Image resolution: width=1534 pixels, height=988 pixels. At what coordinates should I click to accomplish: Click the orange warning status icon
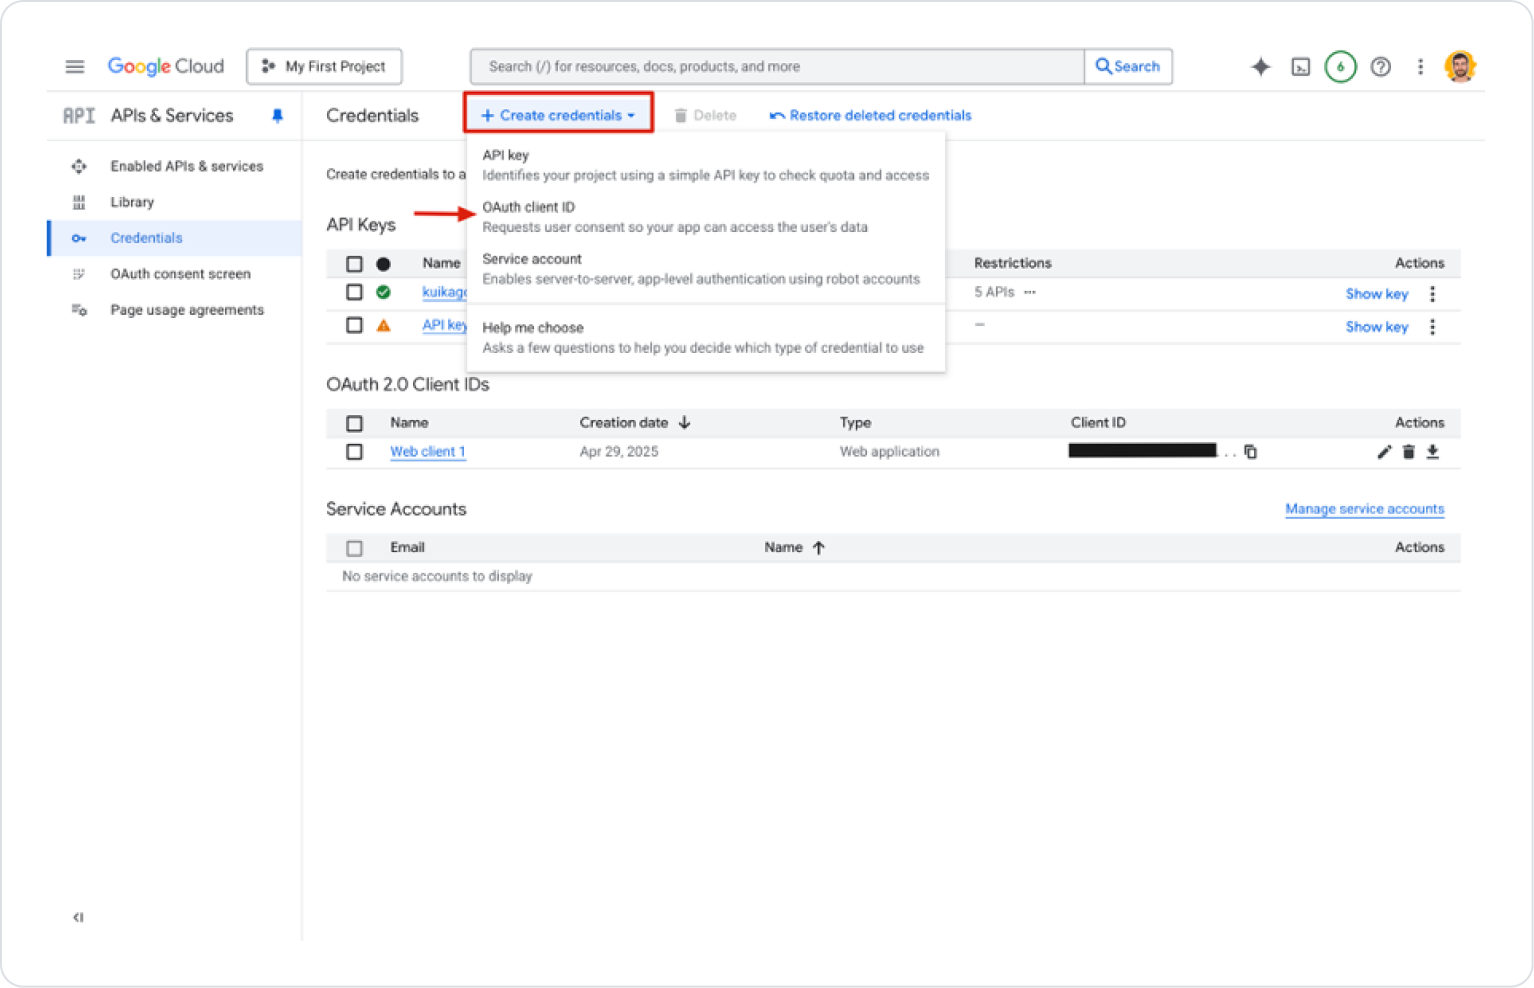383,325
